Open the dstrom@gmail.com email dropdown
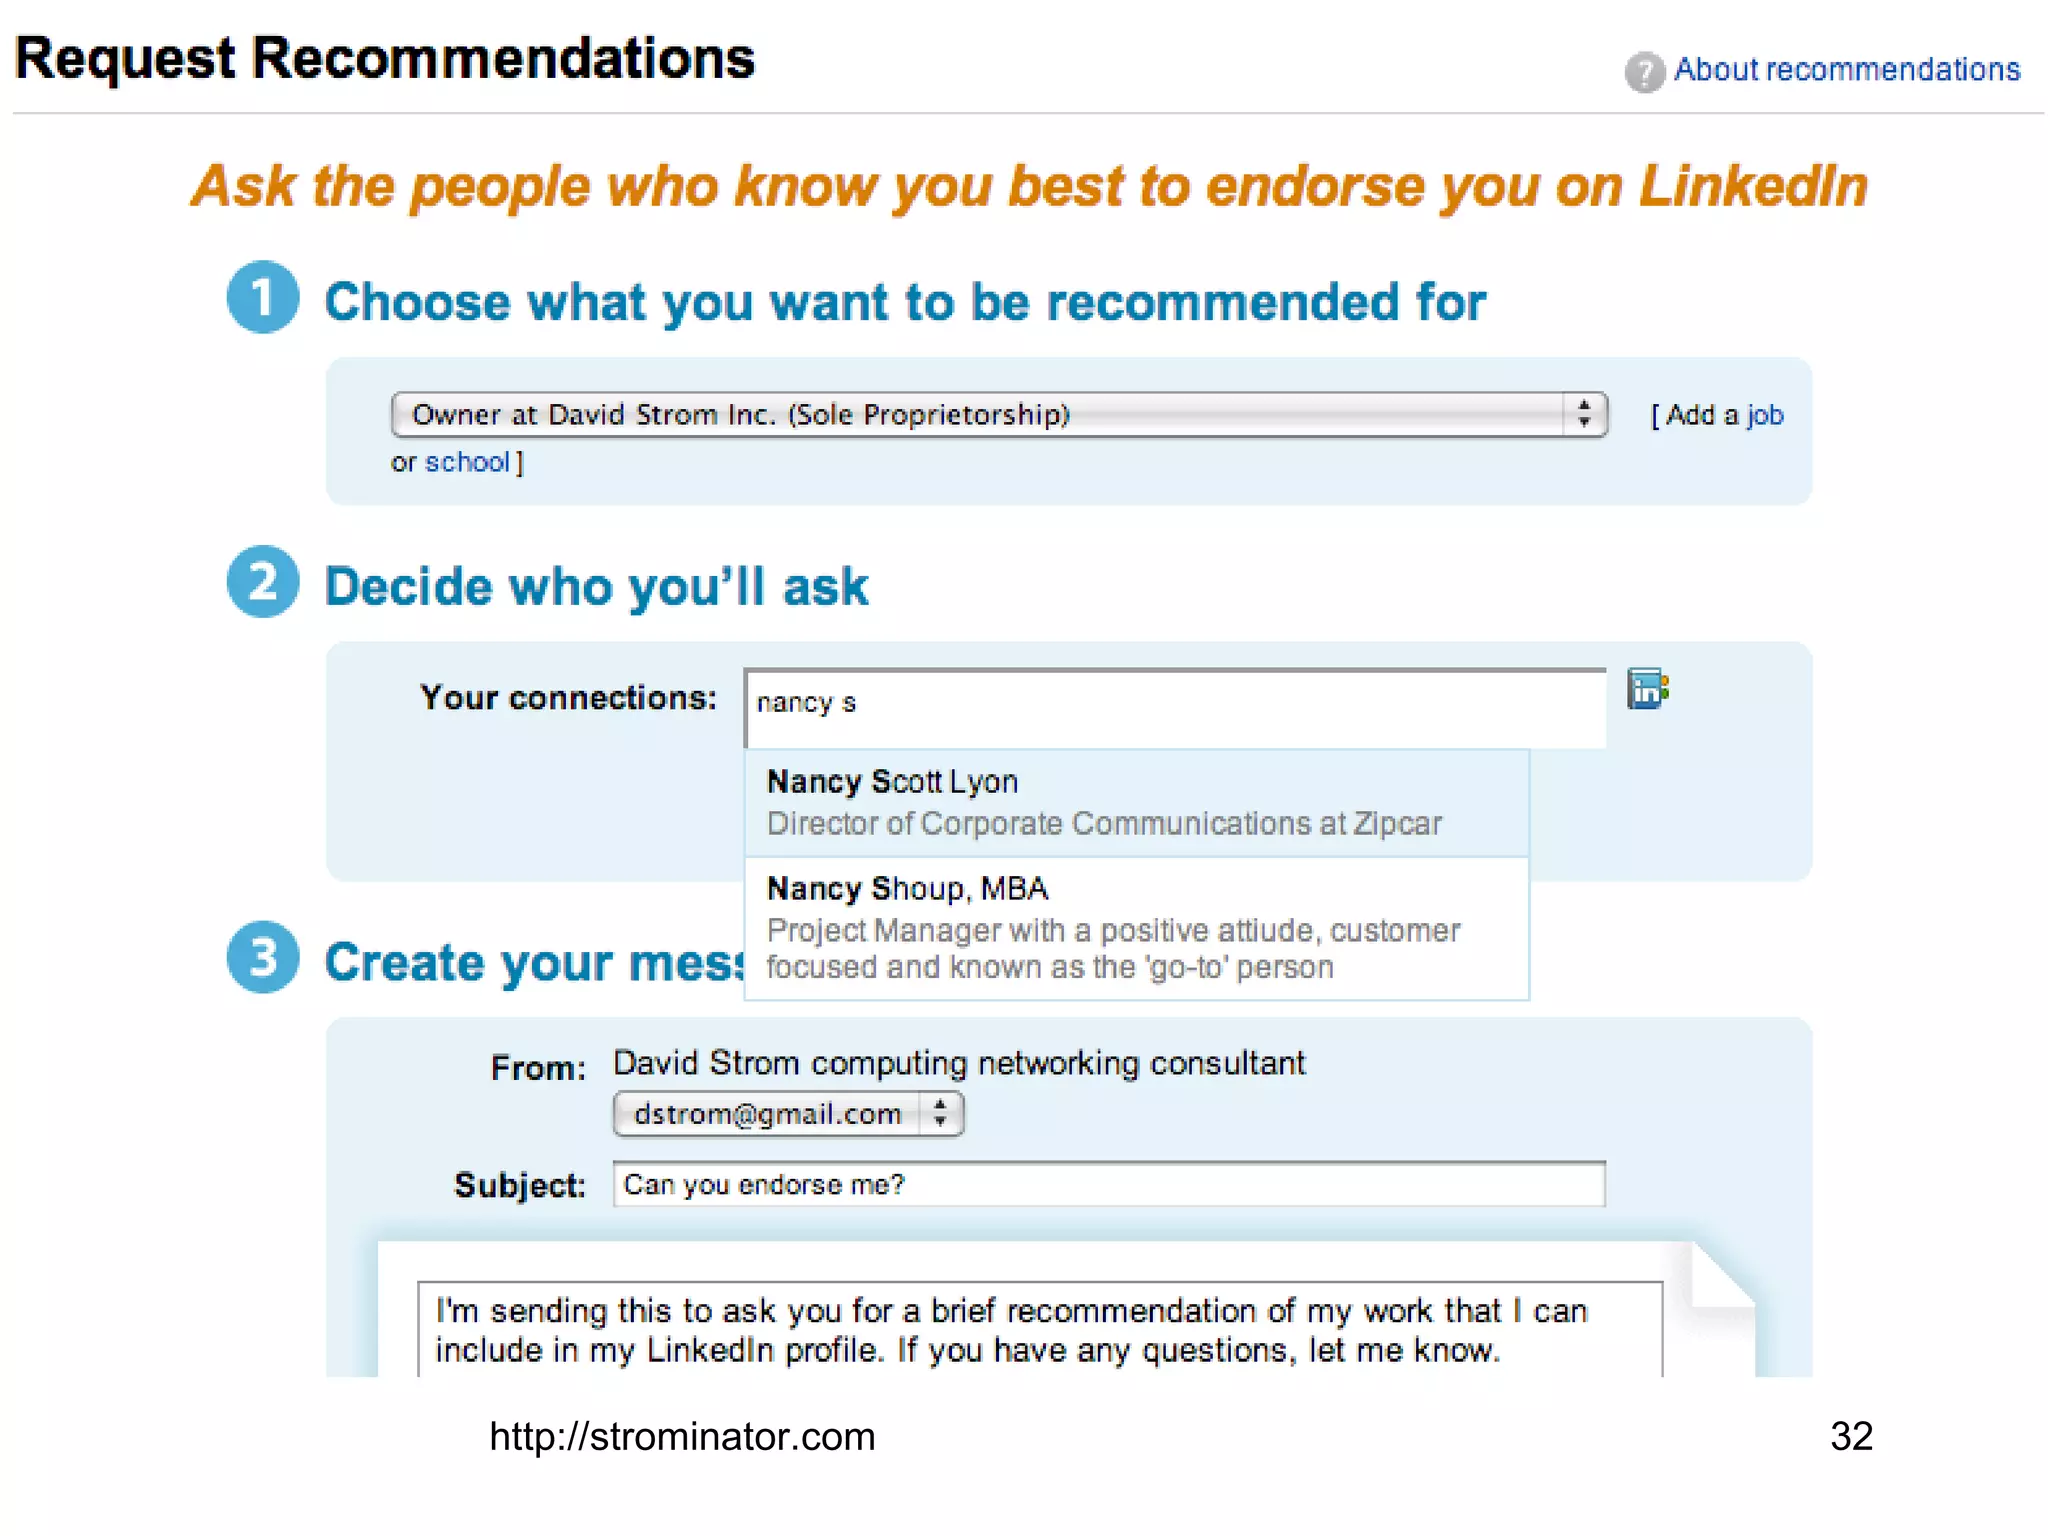The width and height of the screenshot is (2048, 1536). (787, 1114)
